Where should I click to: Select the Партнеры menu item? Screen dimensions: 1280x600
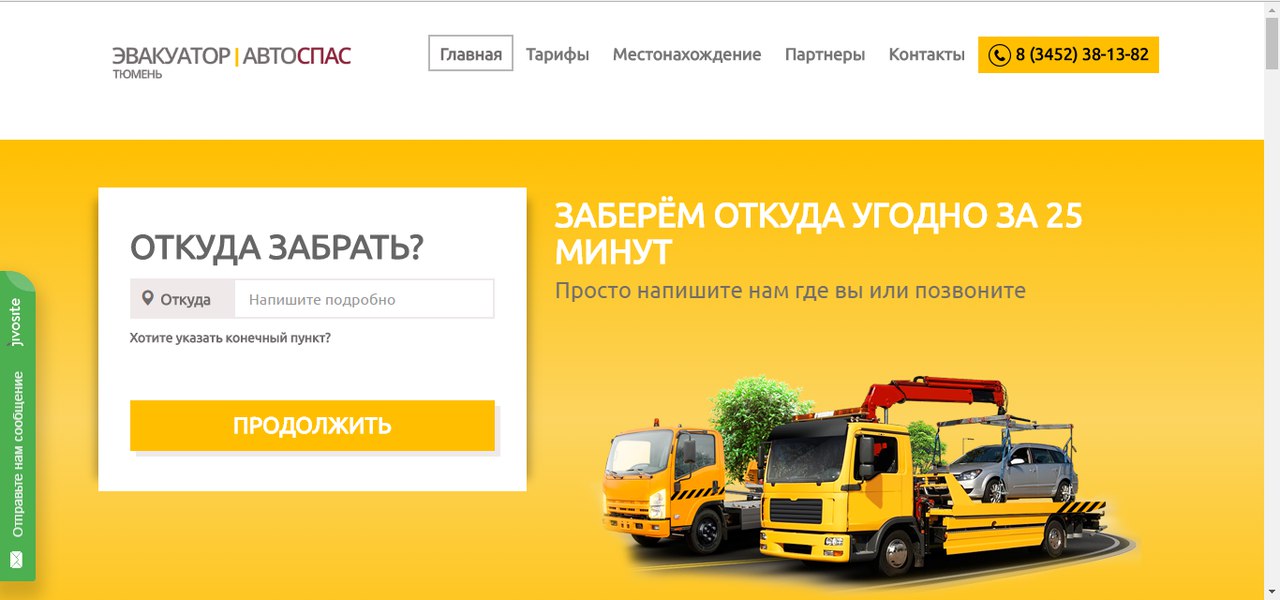coord(825,54)
